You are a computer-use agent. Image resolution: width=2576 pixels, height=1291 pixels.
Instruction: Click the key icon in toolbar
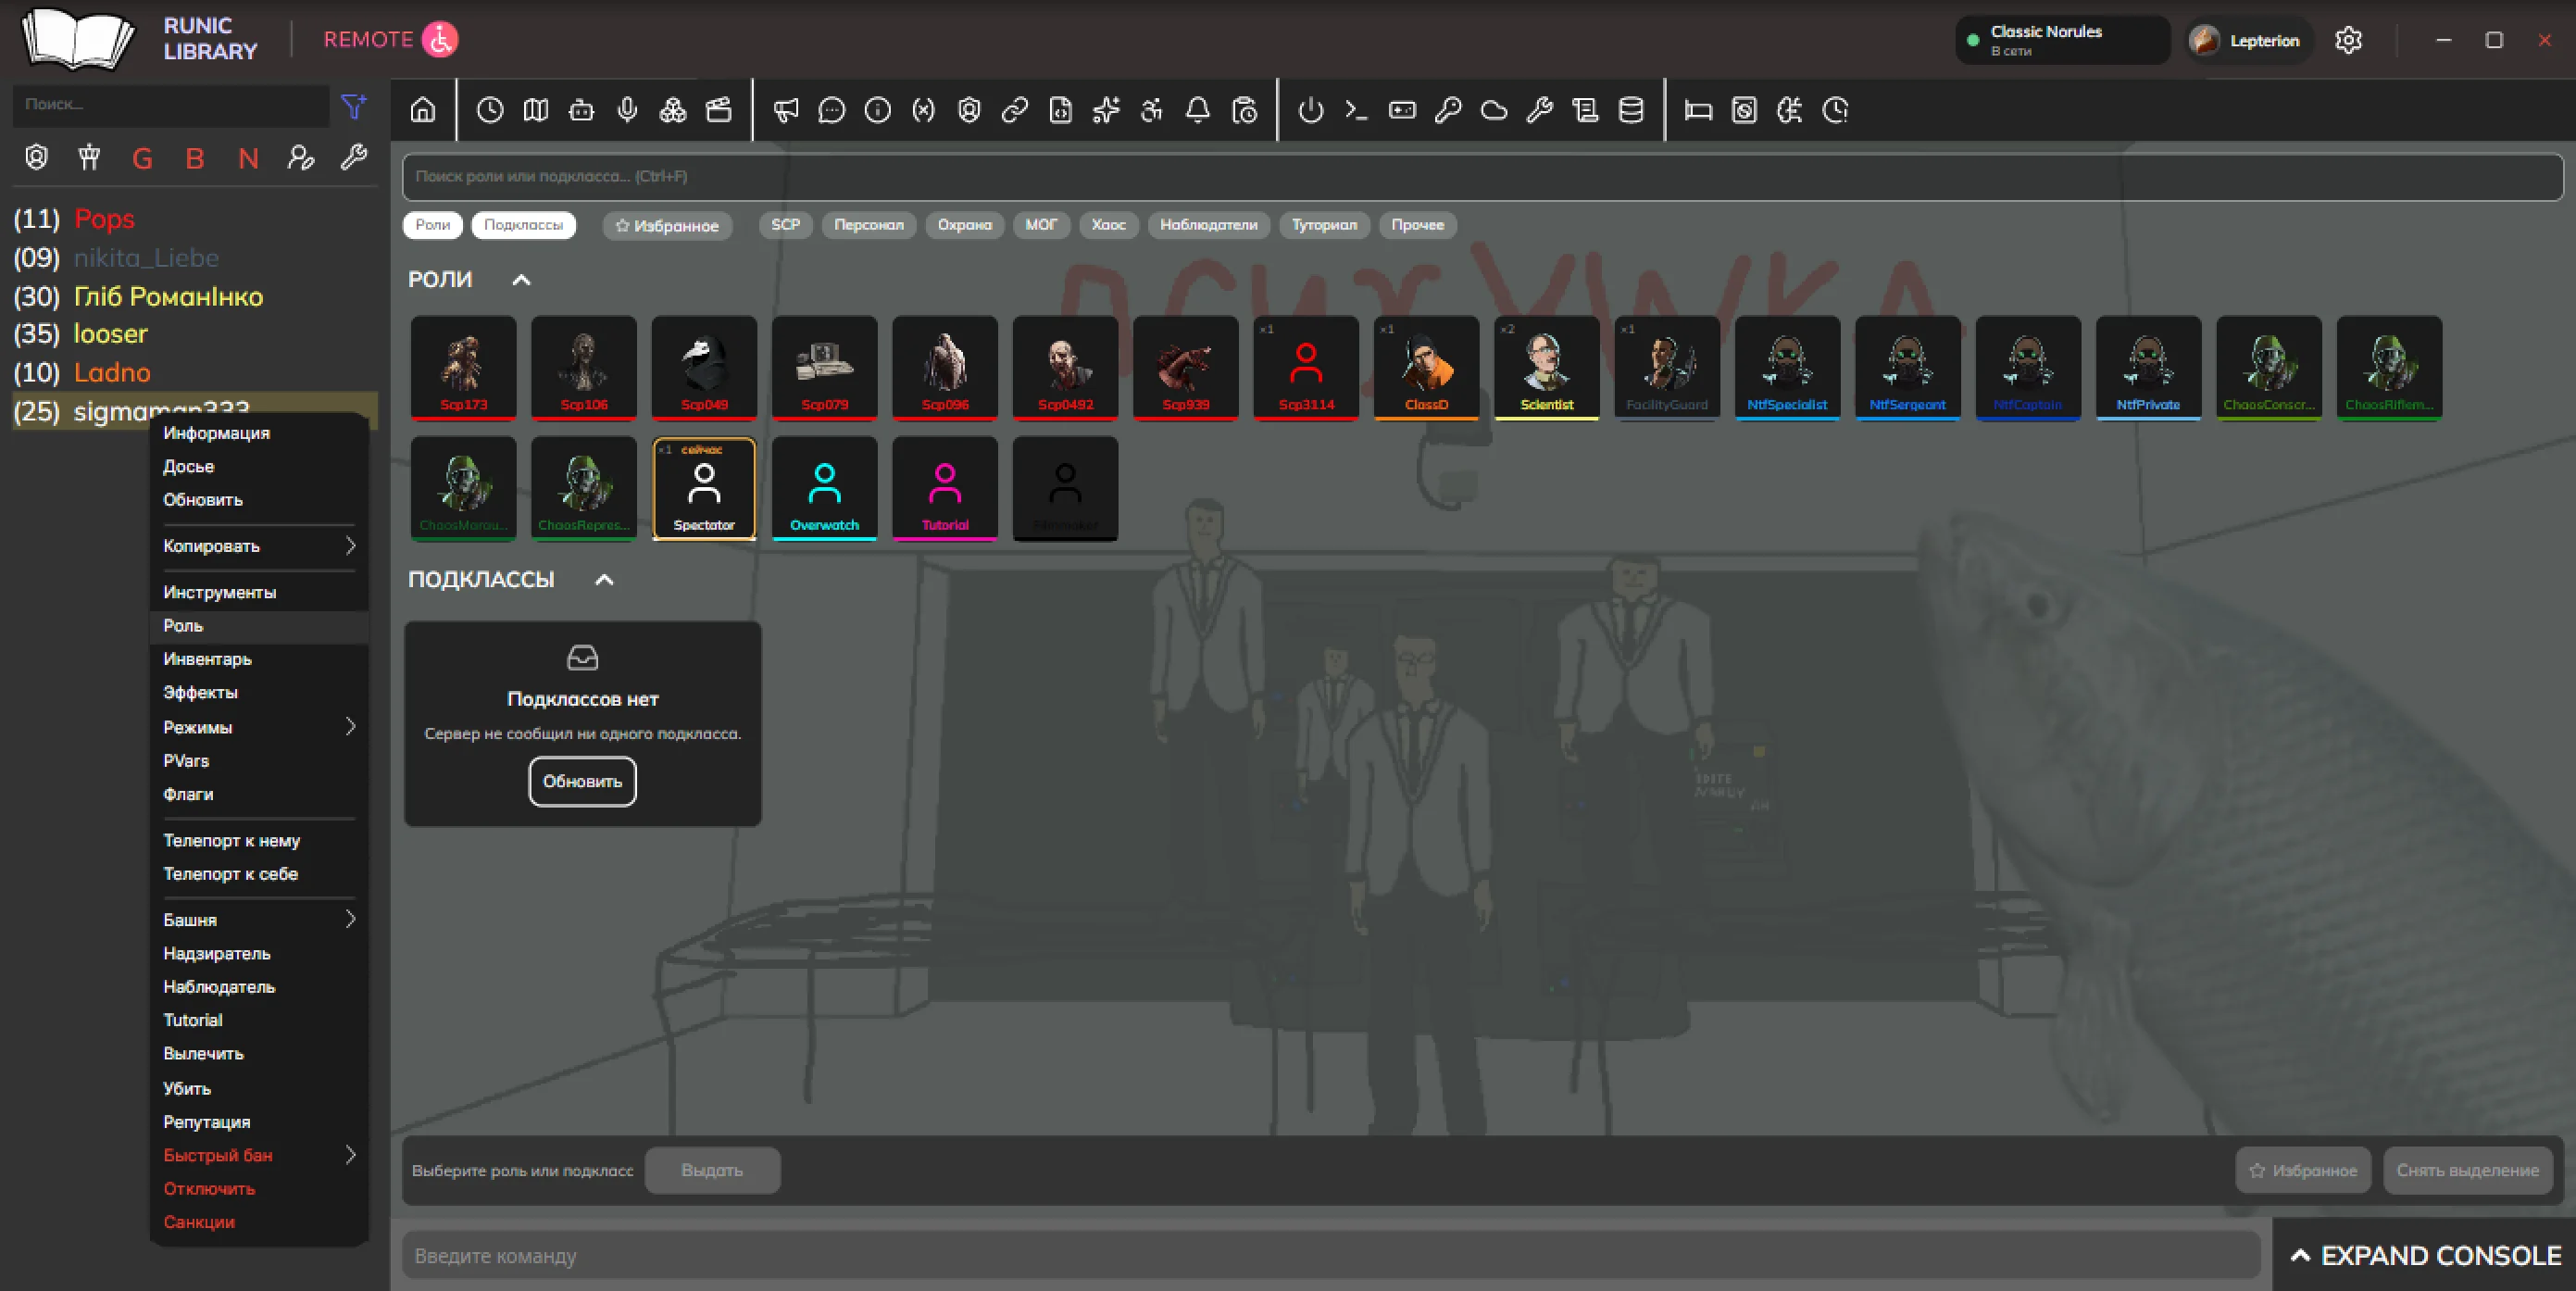1448,110
